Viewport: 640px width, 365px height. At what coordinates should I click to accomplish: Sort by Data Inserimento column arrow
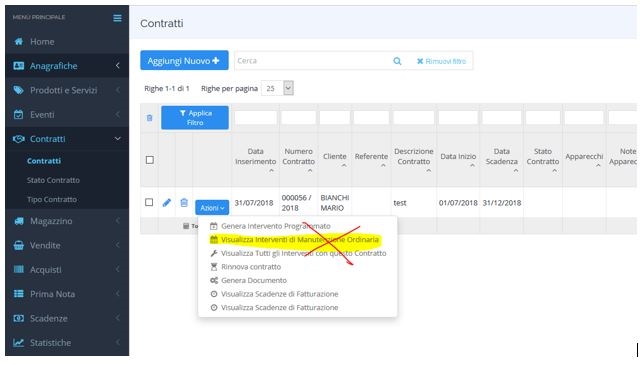(271, 171)
